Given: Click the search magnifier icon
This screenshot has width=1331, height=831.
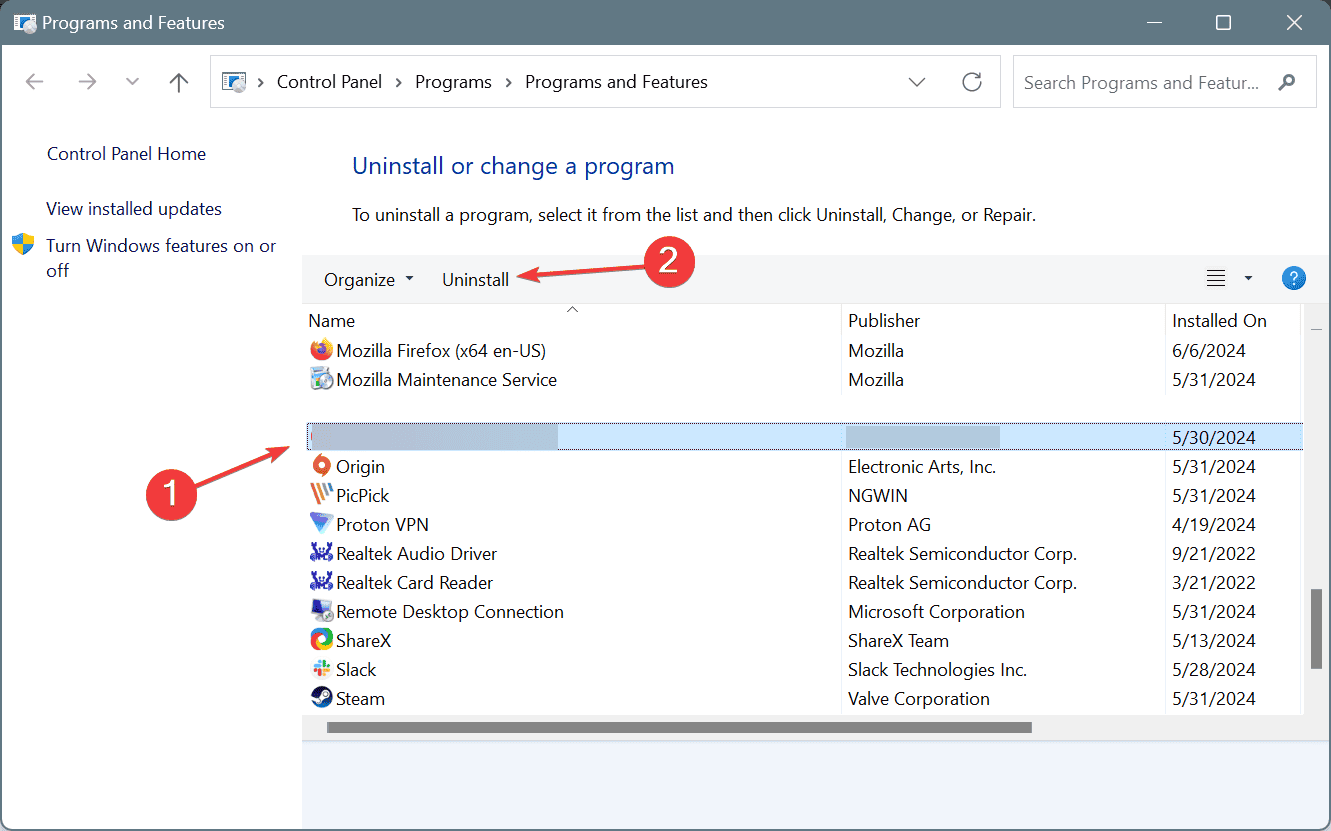Looking at the screenshot, I should point(1287,82).
